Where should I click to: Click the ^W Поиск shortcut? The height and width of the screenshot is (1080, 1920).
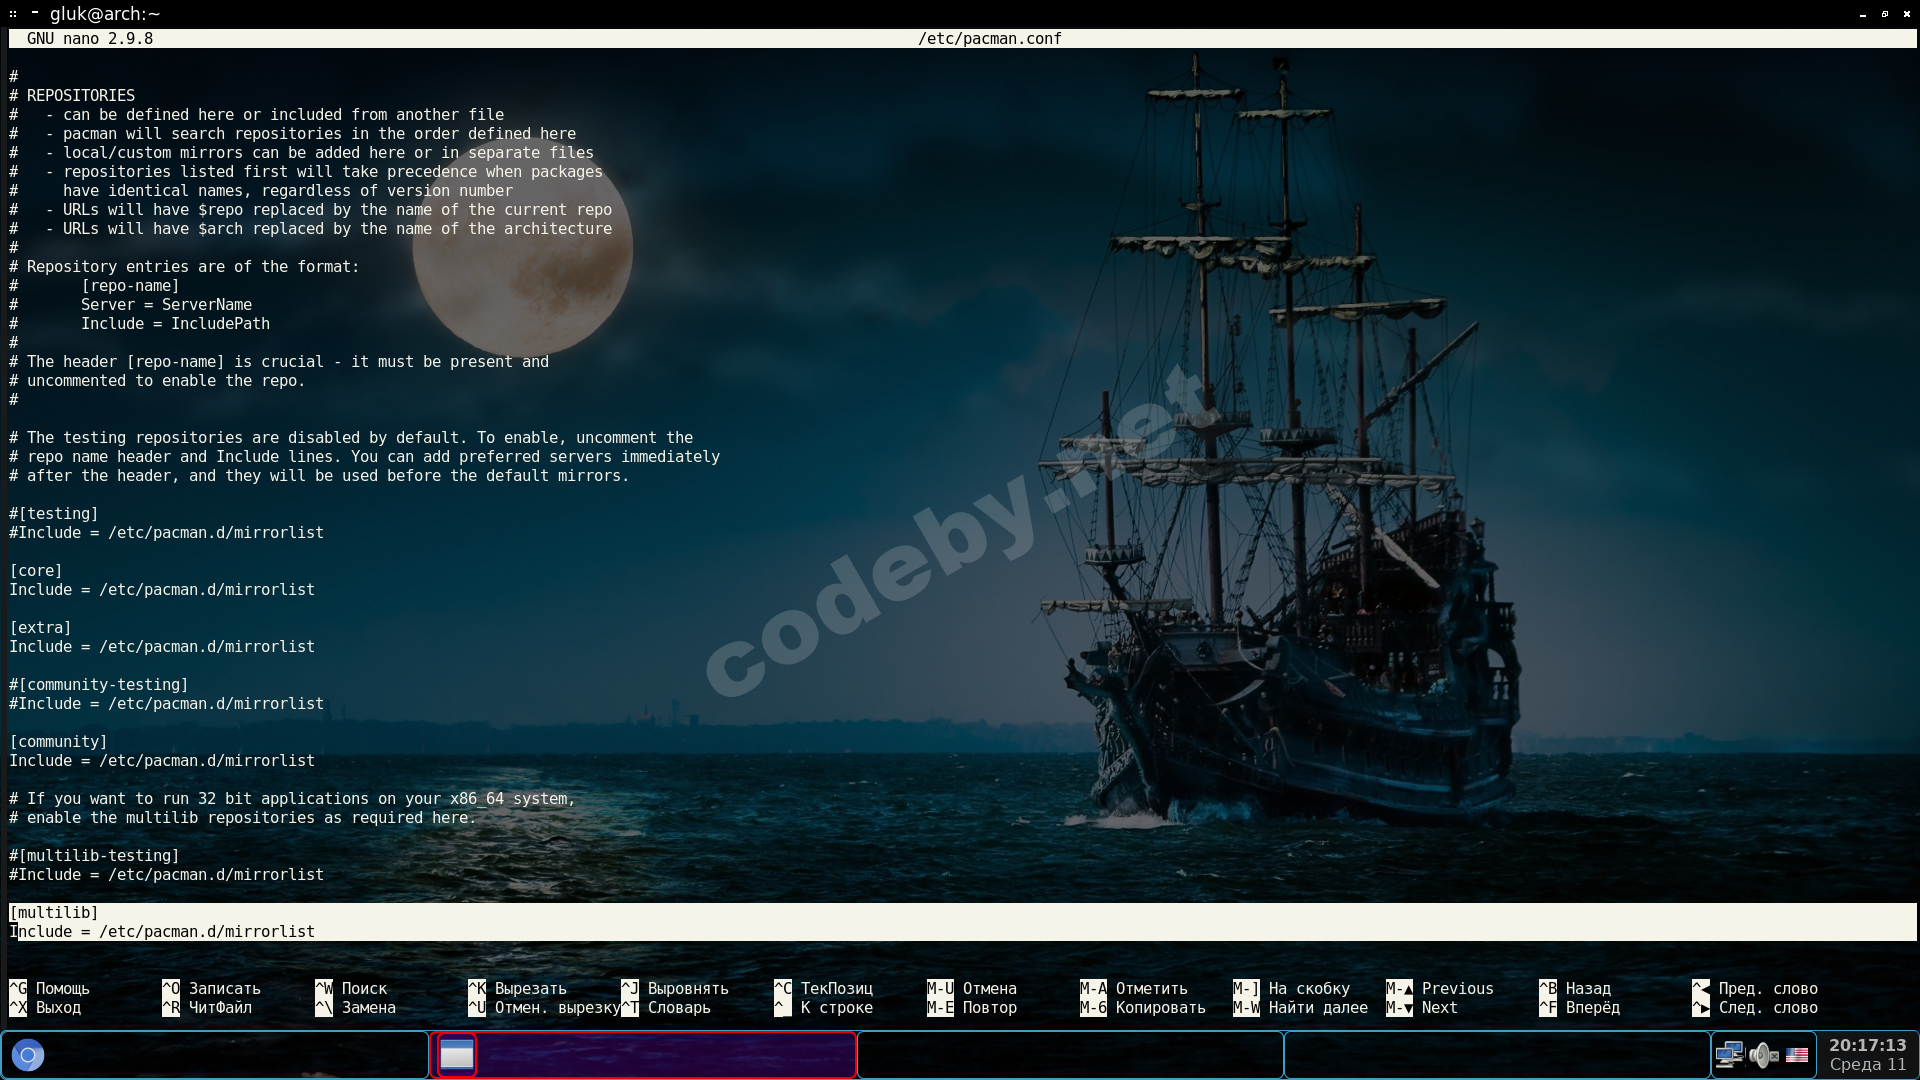351,988
